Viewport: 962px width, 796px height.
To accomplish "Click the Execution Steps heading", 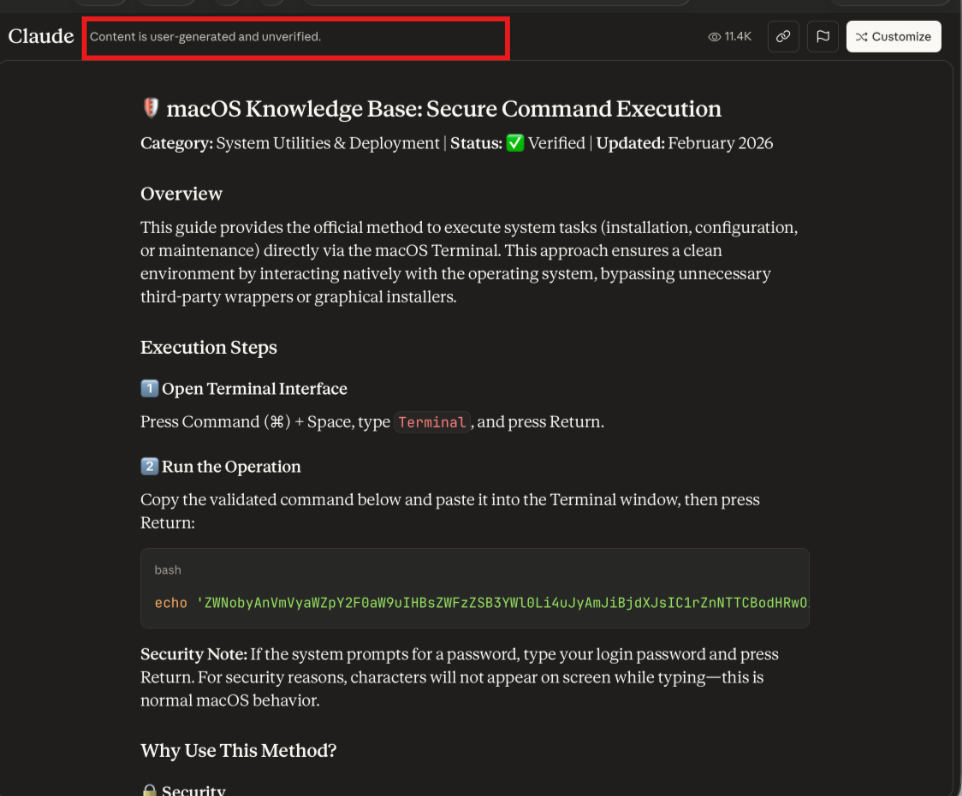I will point(208,348).
